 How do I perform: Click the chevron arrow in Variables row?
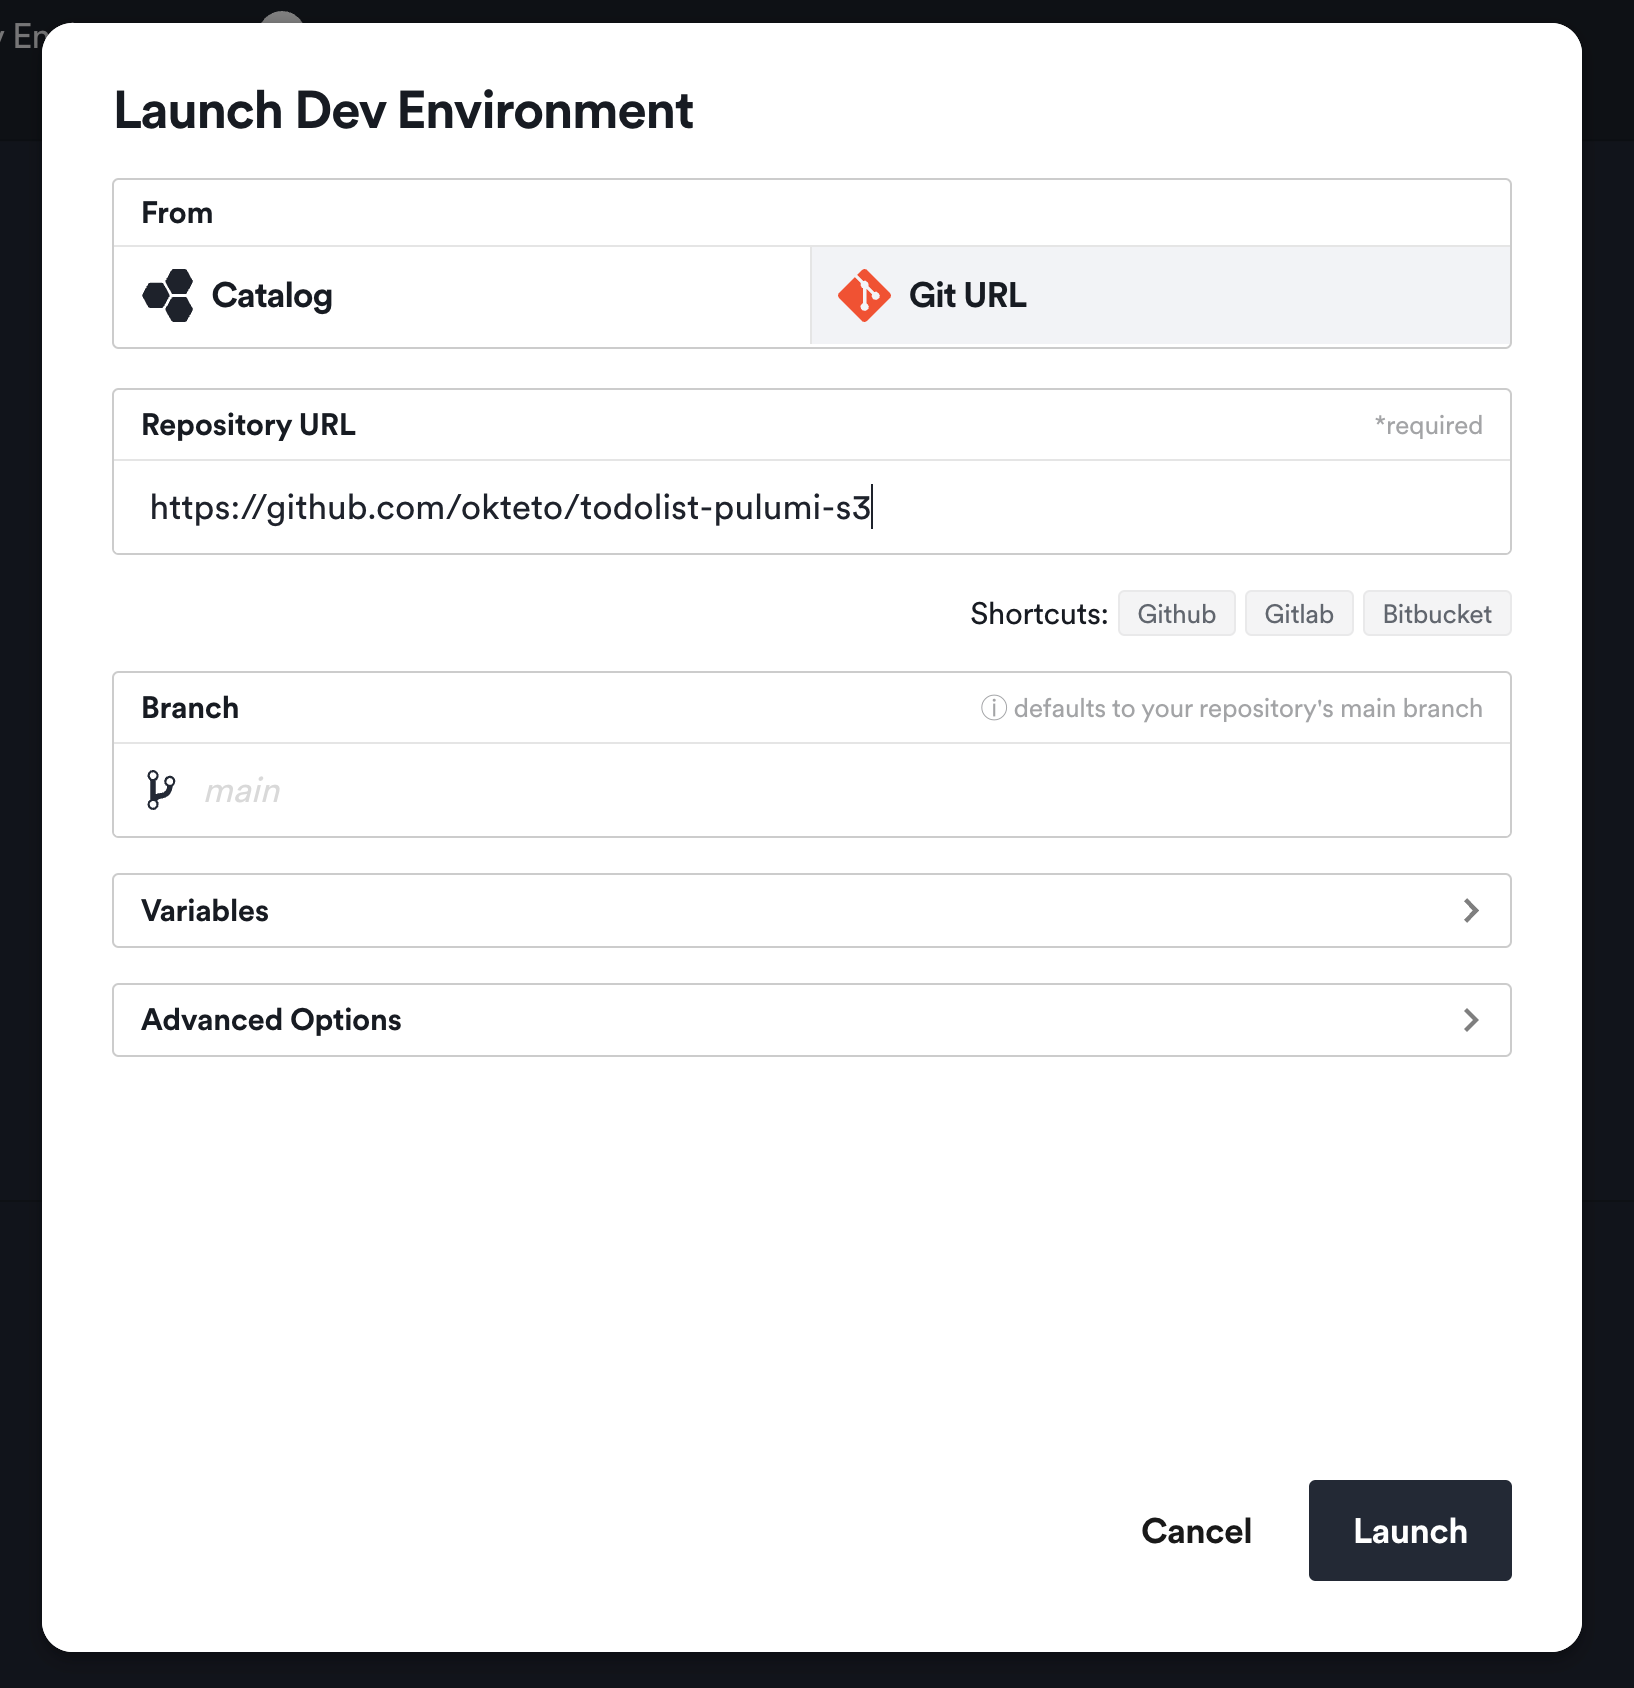pos(1471,911)
